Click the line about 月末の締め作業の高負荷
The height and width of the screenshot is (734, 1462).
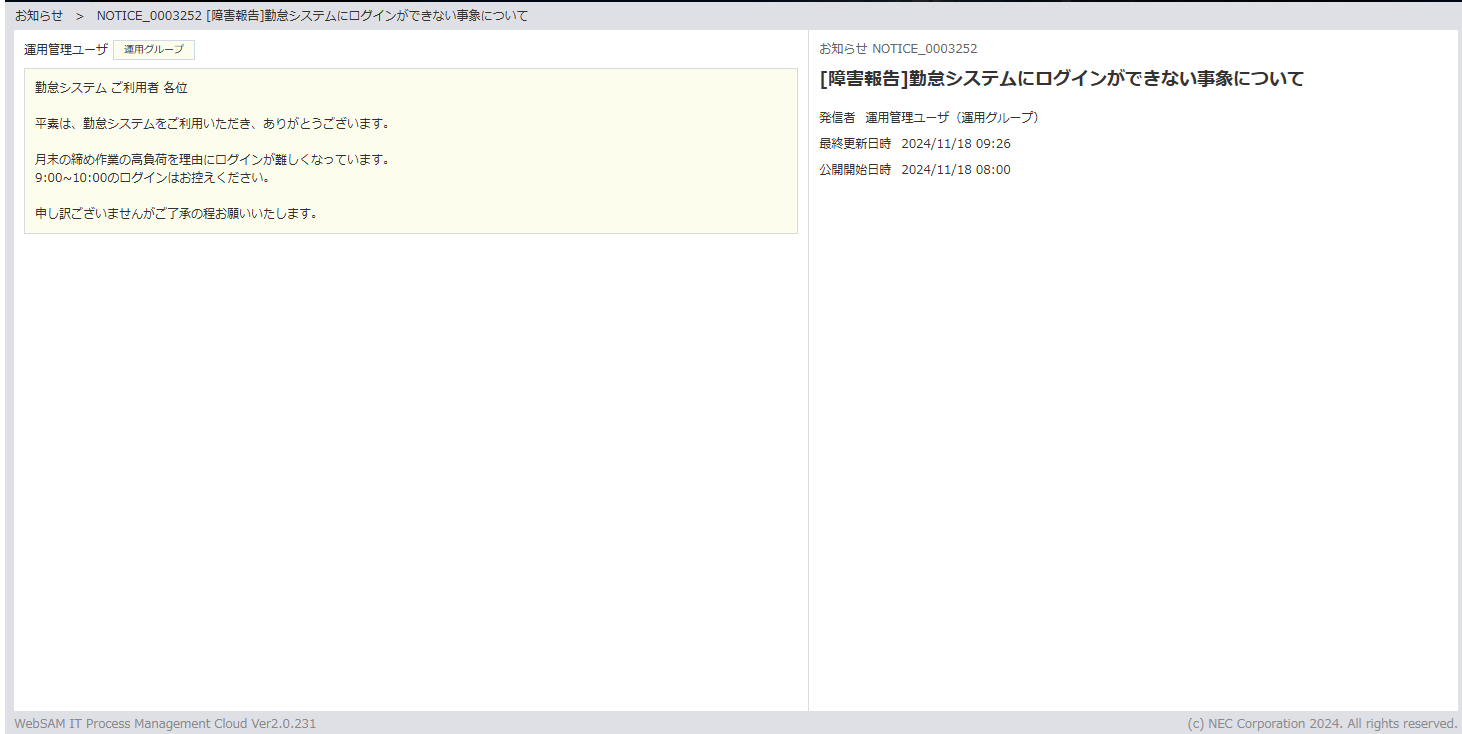click(211, 160)
